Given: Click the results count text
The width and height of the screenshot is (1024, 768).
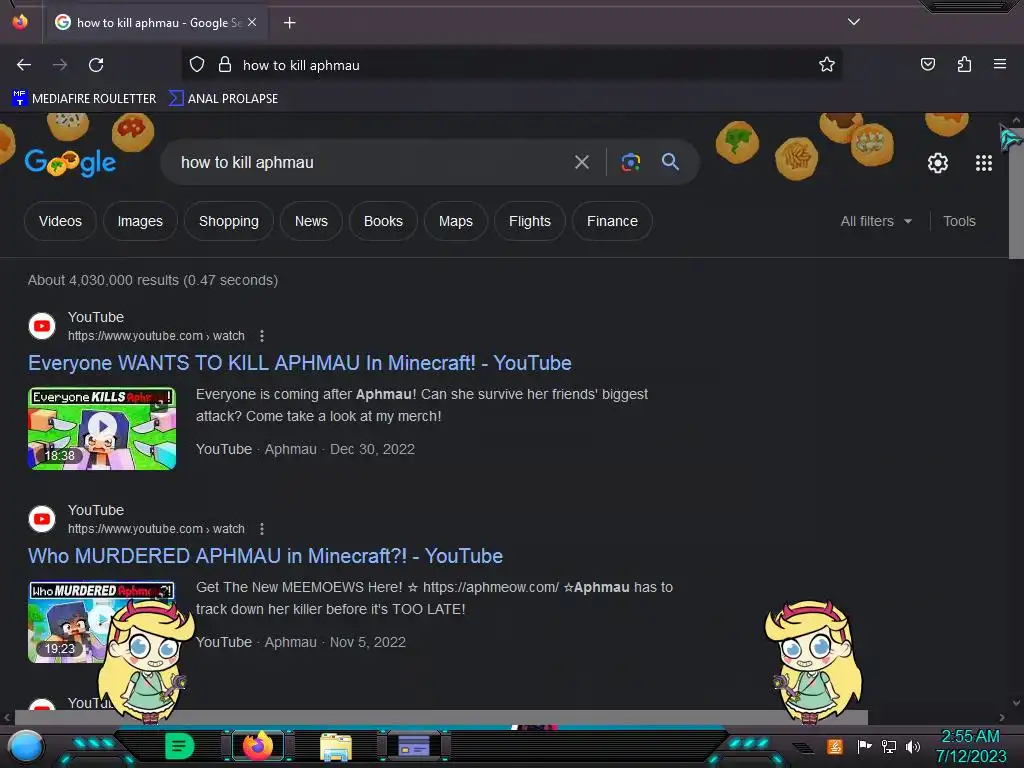Looking at the screenshot, I should pos(153,280).
